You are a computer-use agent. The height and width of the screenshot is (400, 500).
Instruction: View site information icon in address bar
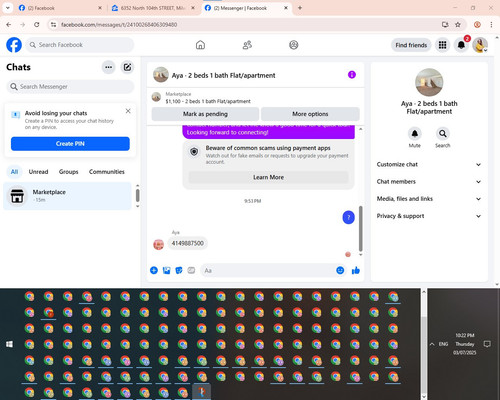pos(53,25)
